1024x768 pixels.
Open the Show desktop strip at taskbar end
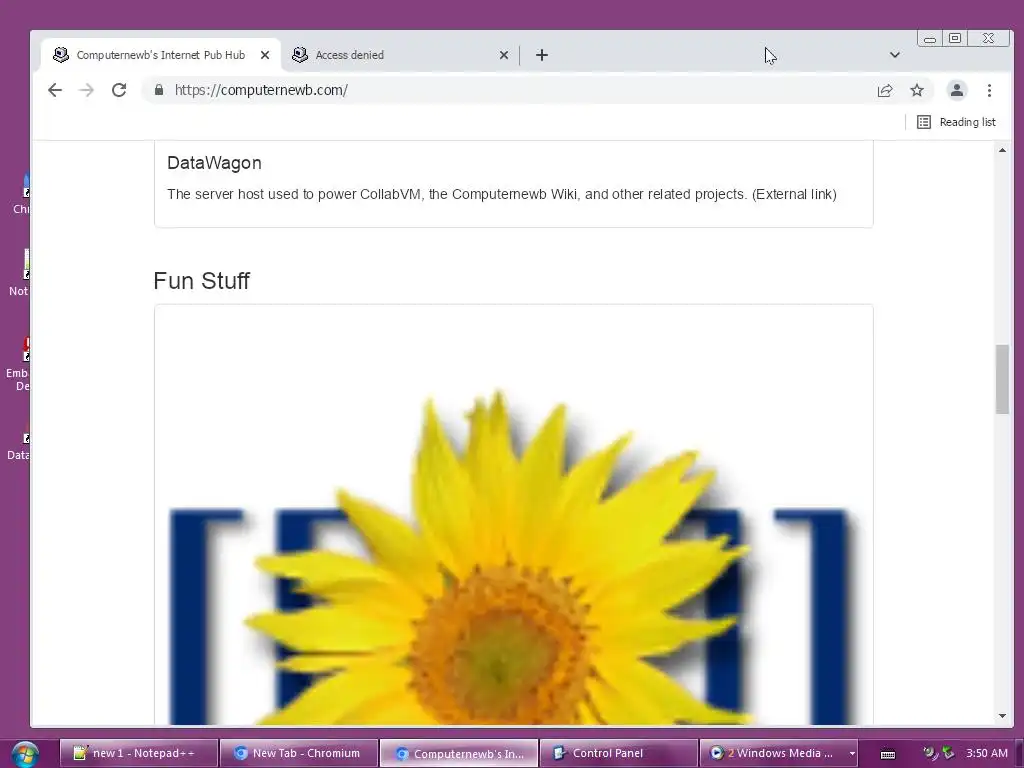point(1020,754)
